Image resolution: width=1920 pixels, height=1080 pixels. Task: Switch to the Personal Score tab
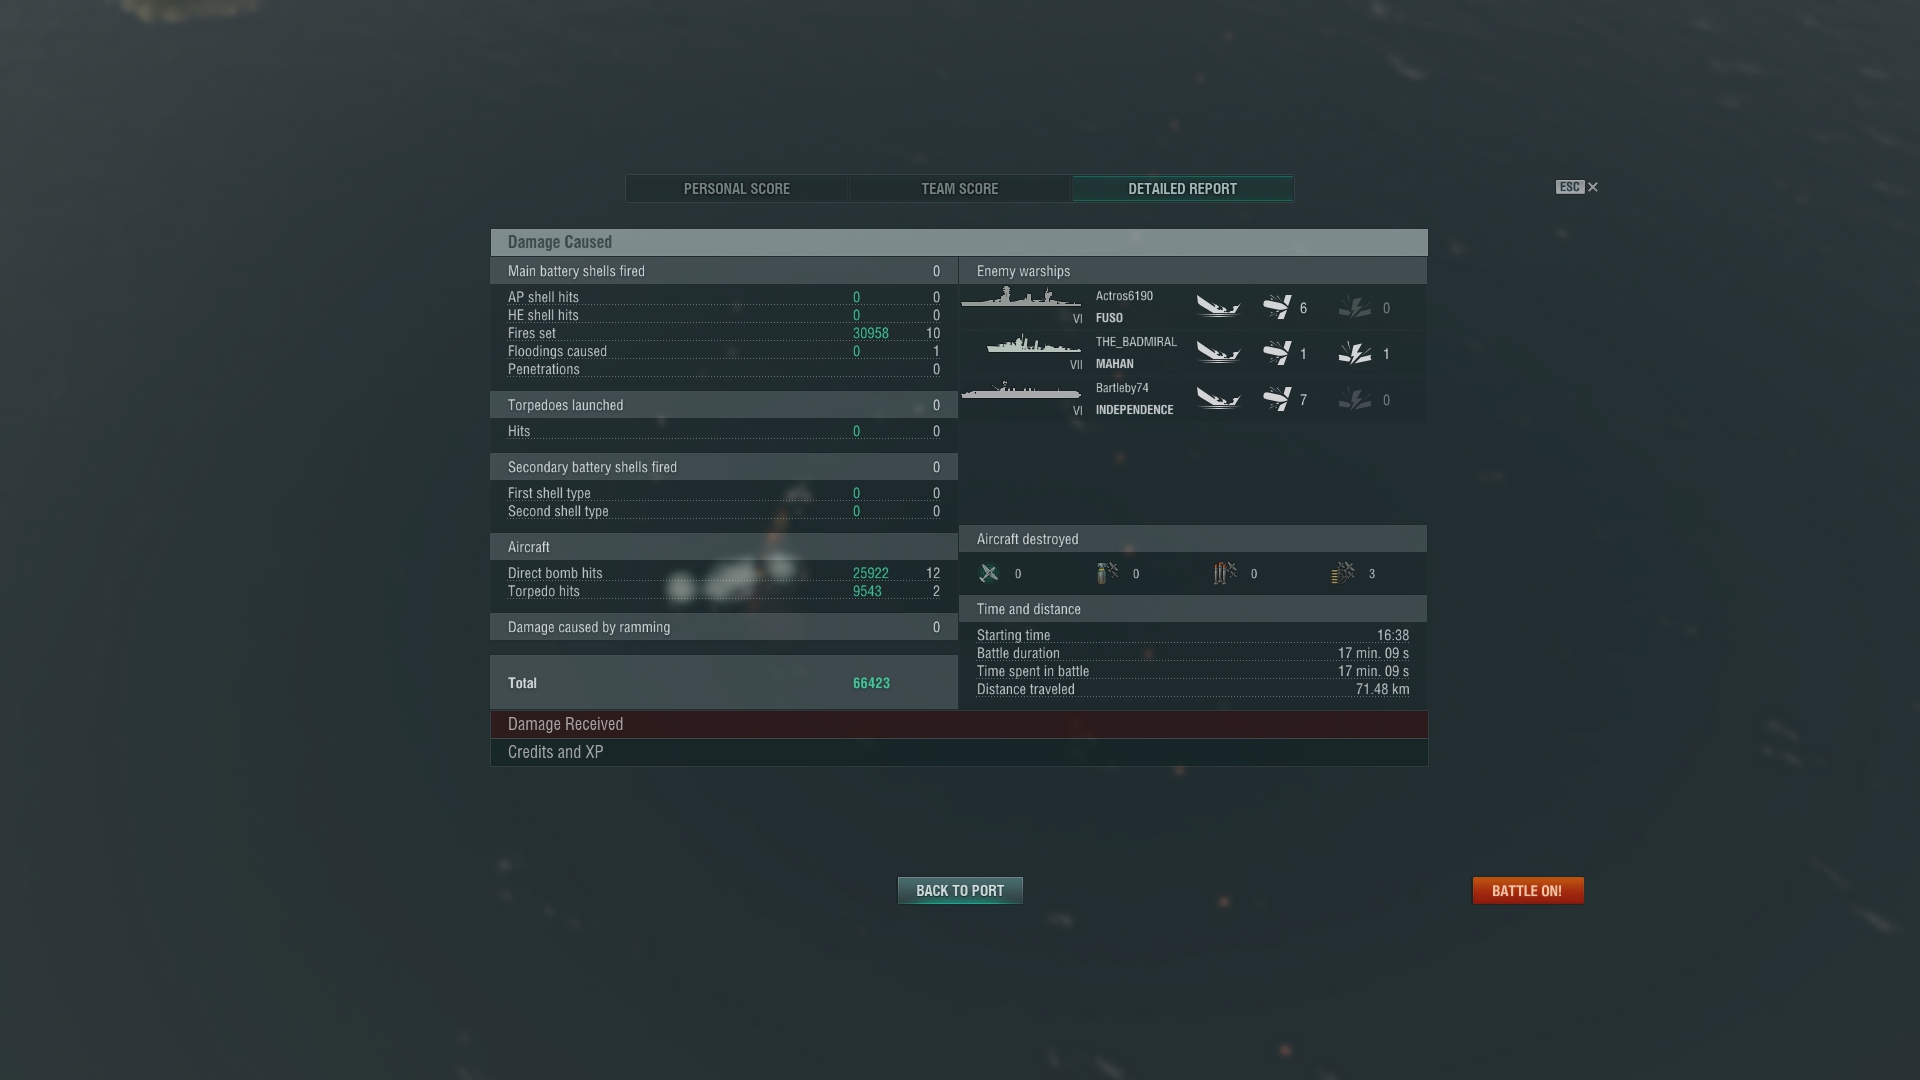click(737, 189)
